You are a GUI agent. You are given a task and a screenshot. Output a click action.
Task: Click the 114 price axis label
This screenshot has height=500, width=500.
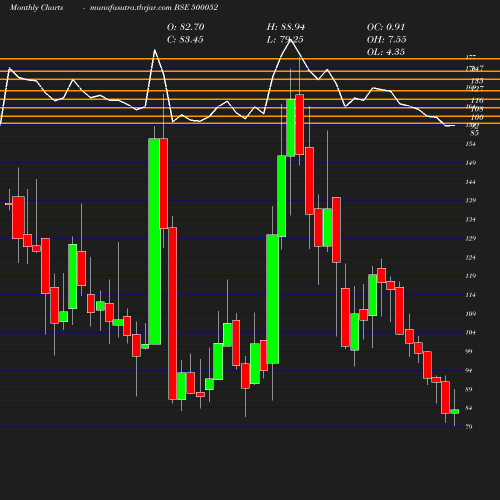click(x=470, y=295)
